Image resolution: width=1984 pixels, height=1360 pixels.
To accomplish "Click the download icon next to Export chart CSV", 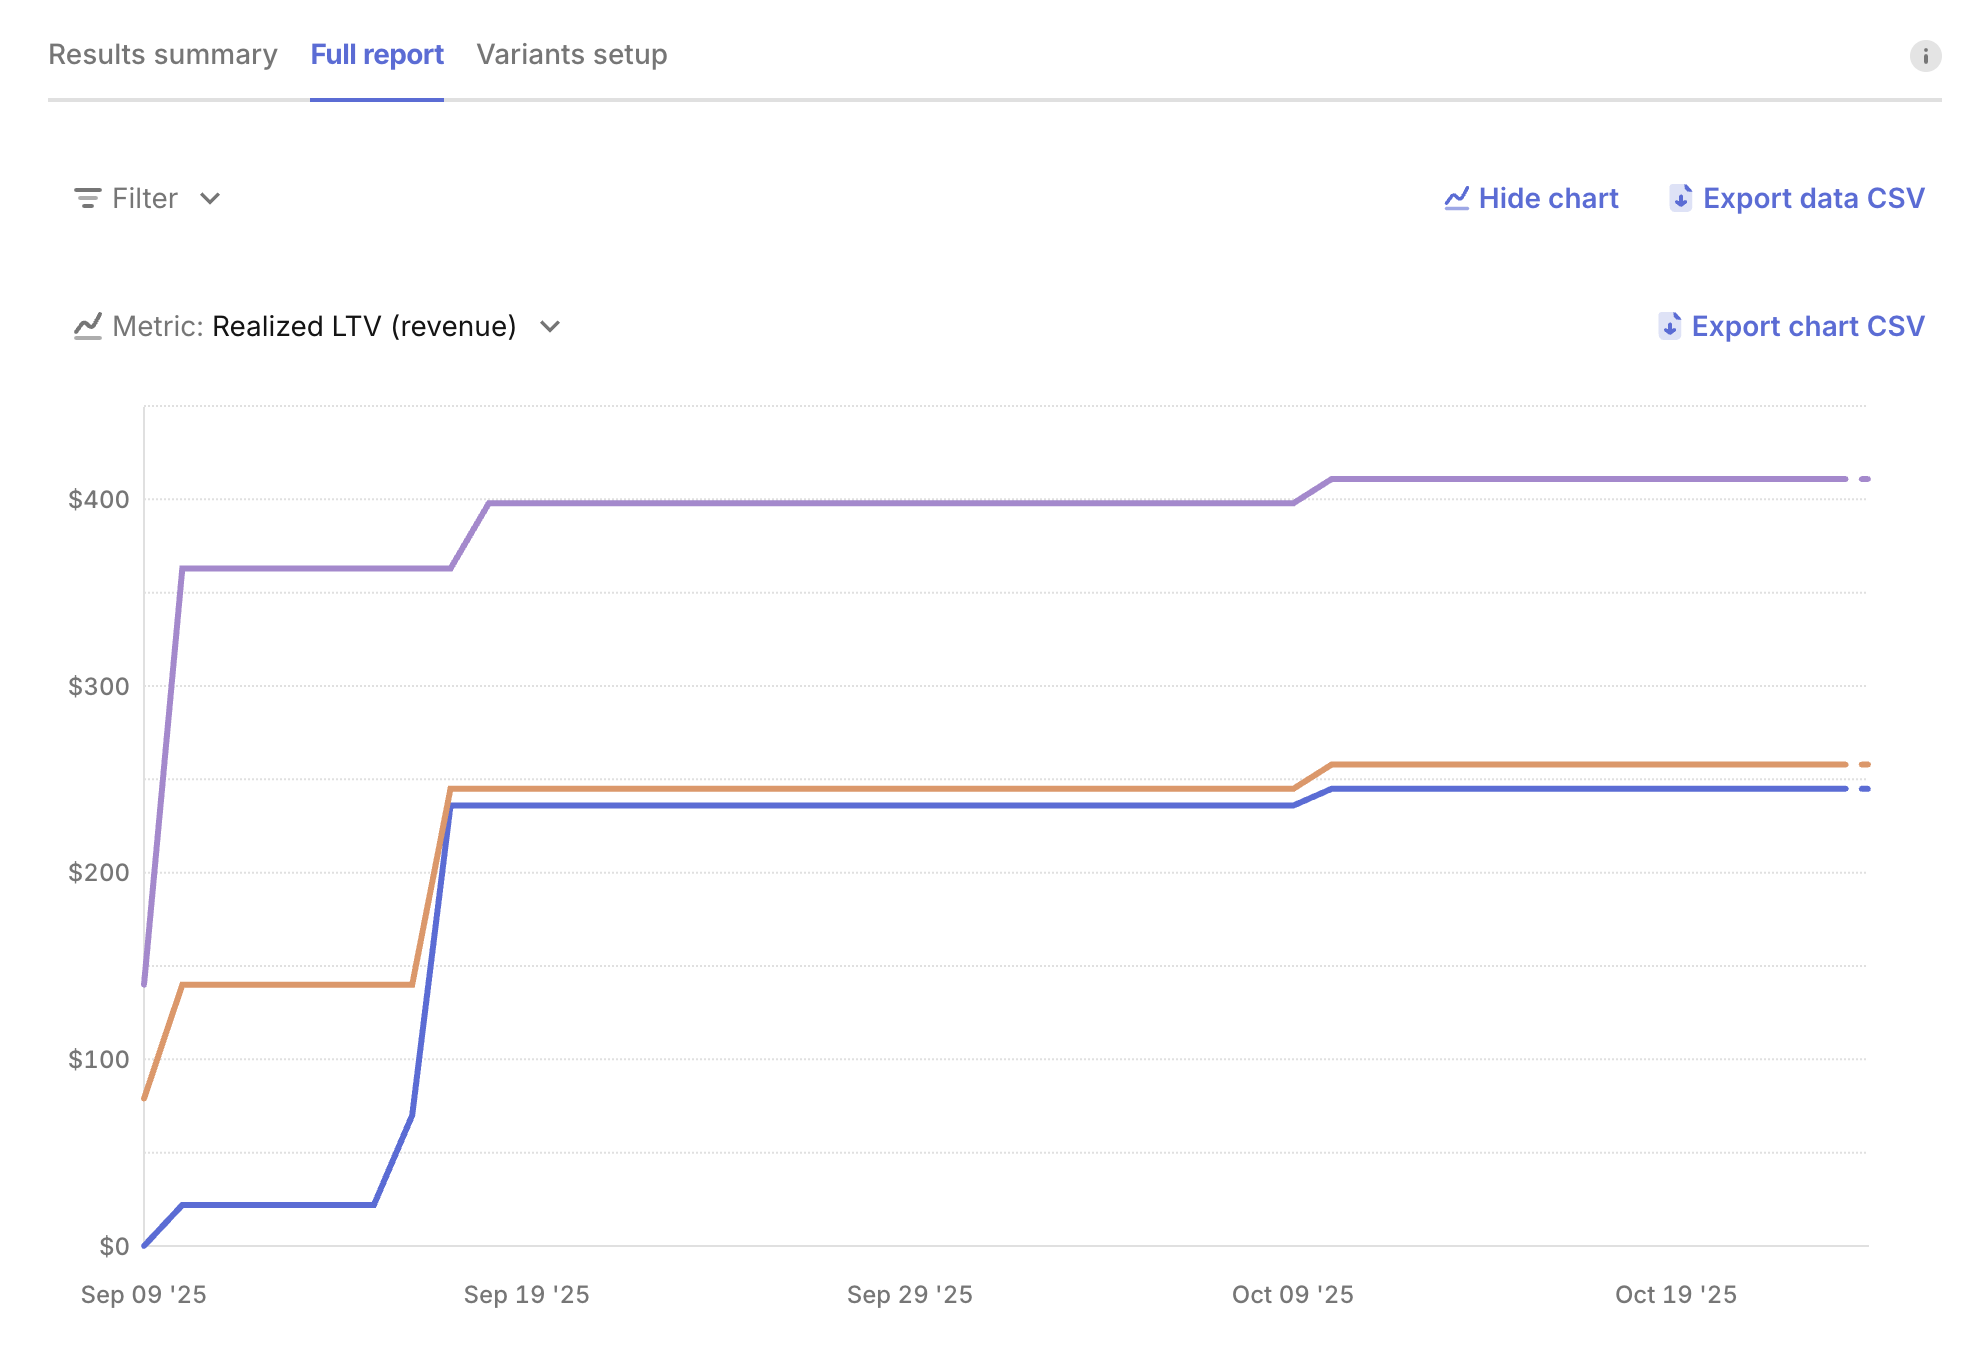I will pos(1668,326).
